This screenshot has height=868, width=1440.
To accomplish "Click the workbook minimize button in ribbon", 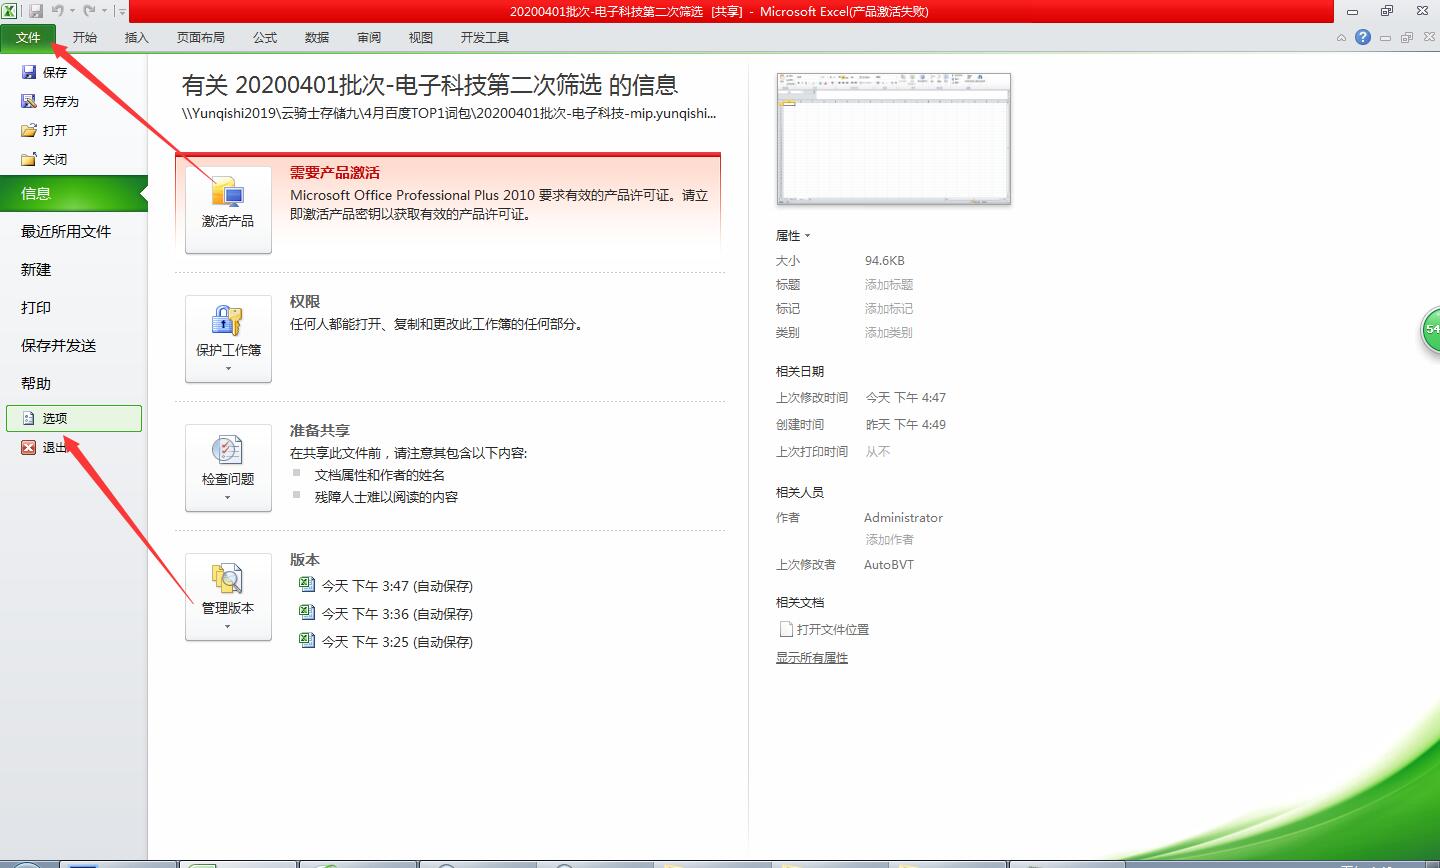I will click(x=1386, y=38).
